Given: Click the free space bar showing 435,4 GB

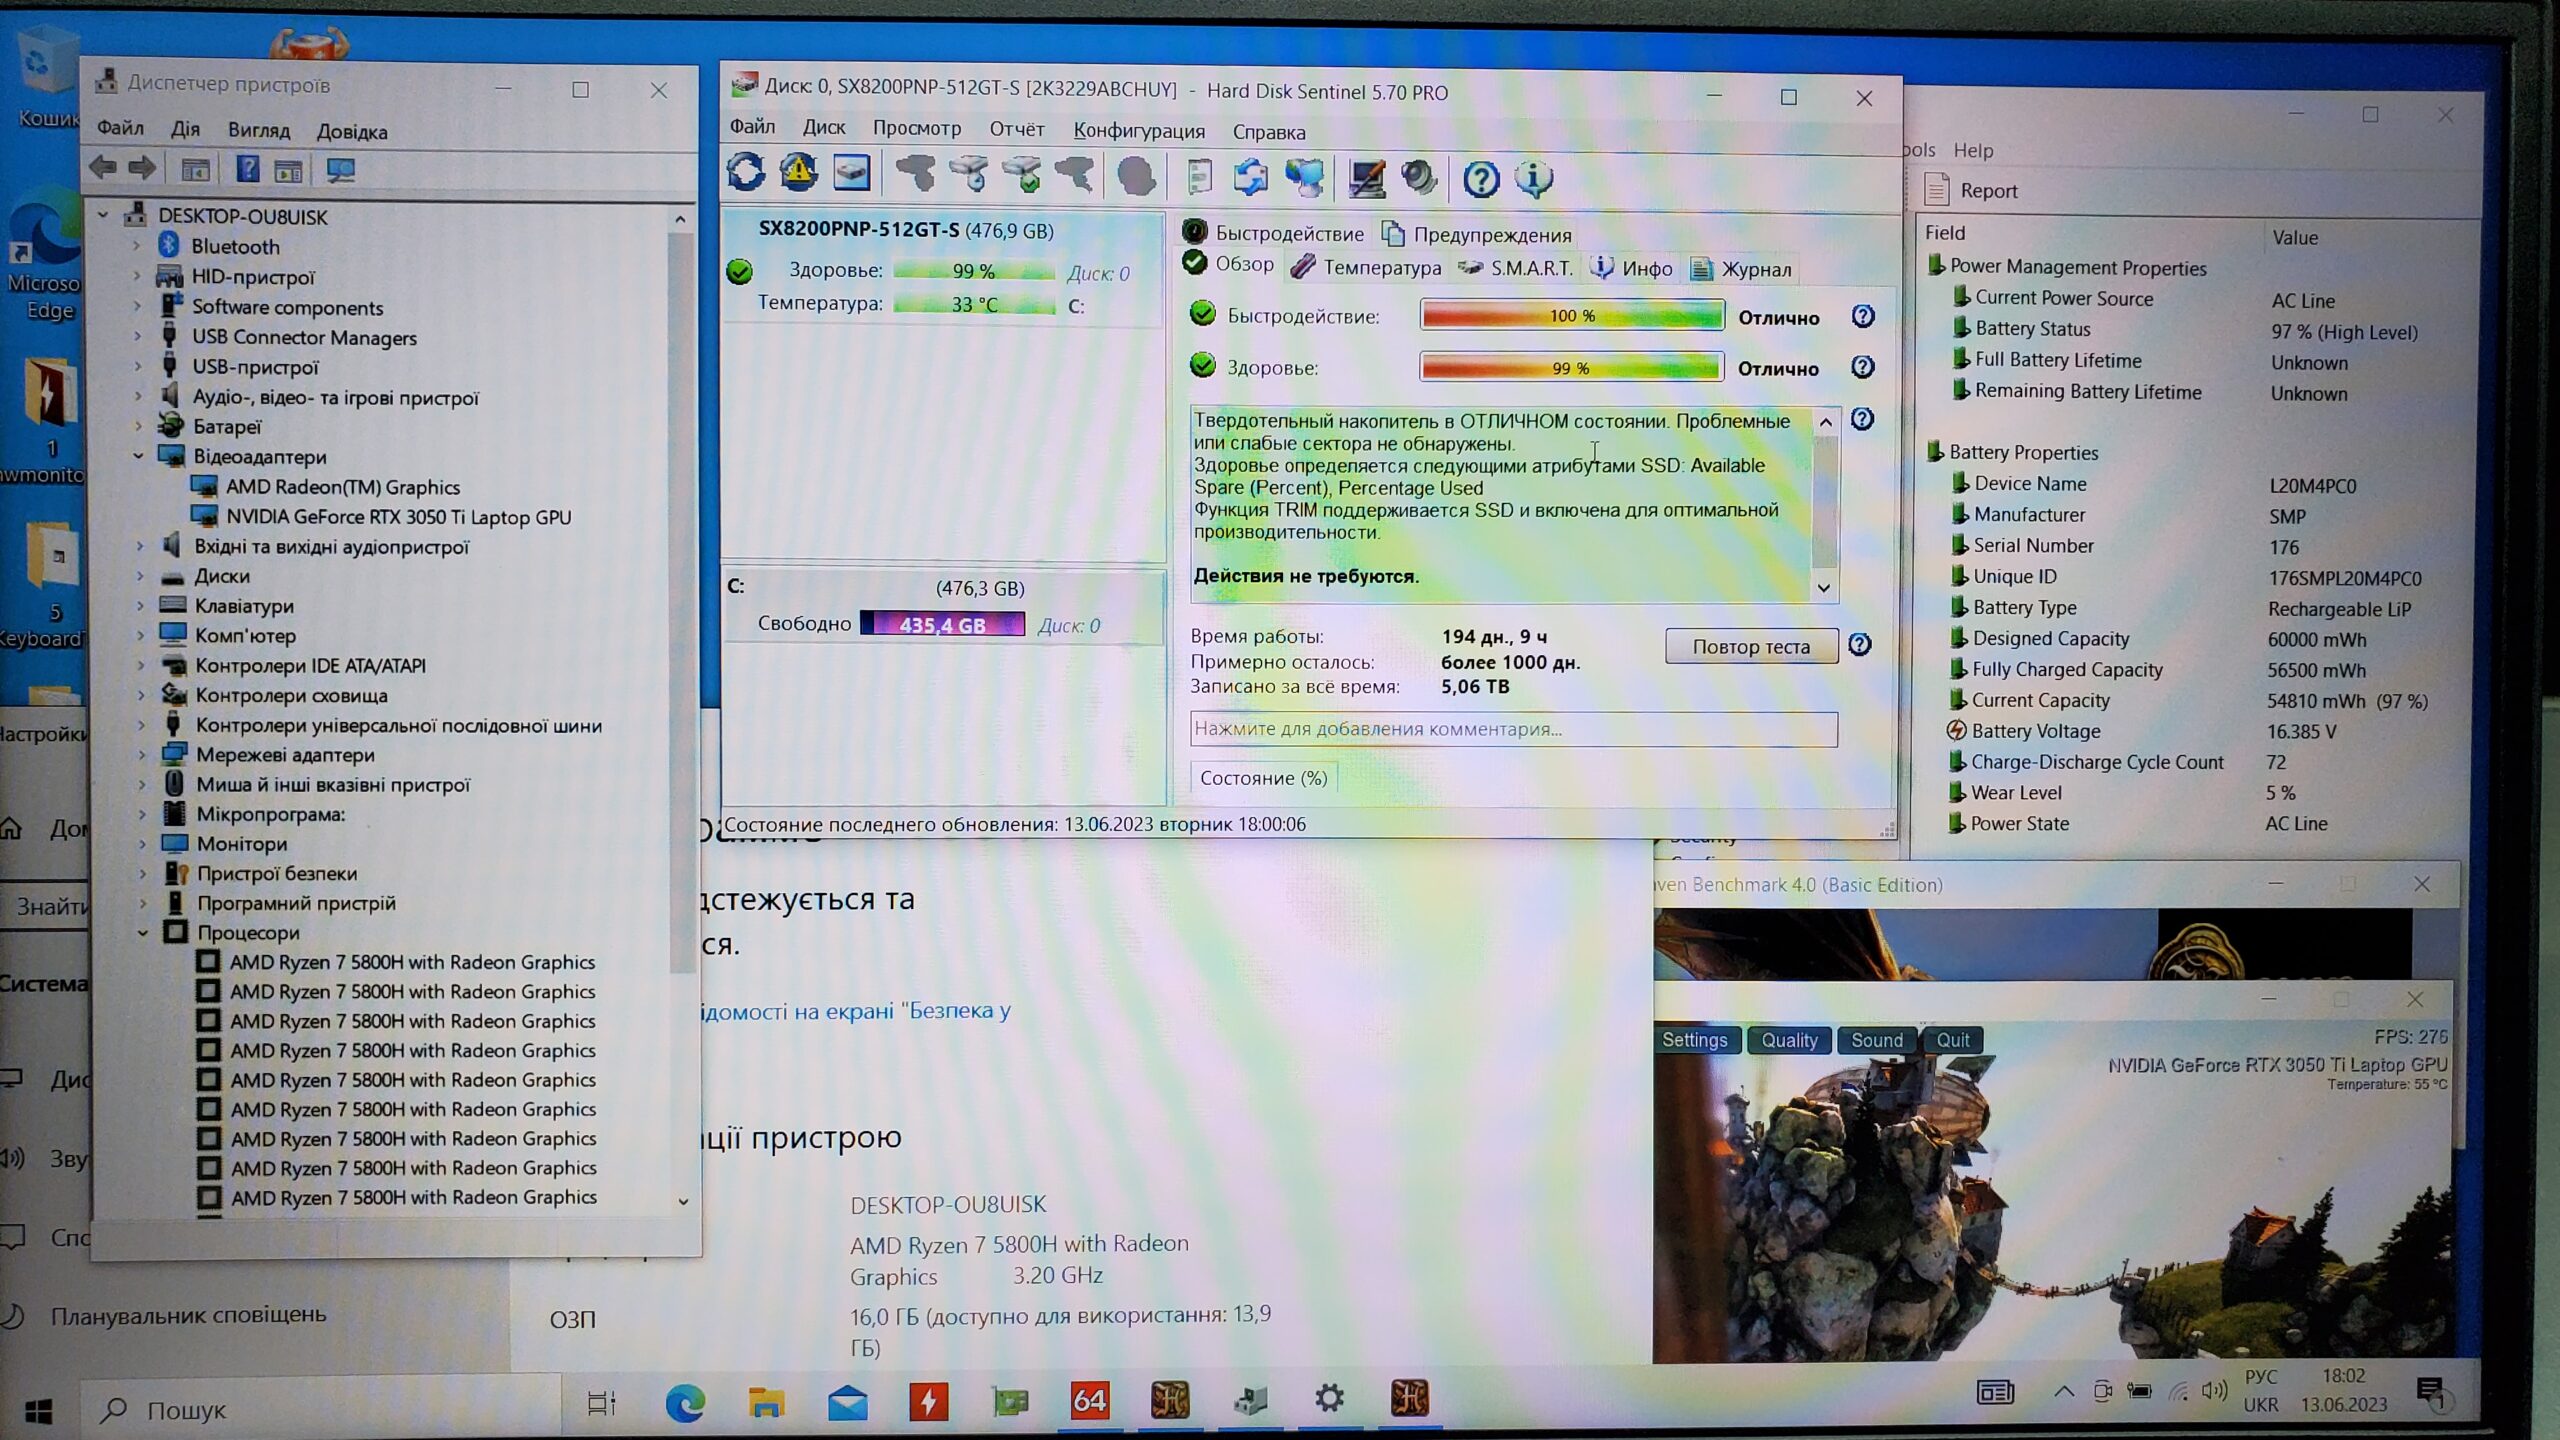Looking at the screenshot, I should [x=942, y=625].
